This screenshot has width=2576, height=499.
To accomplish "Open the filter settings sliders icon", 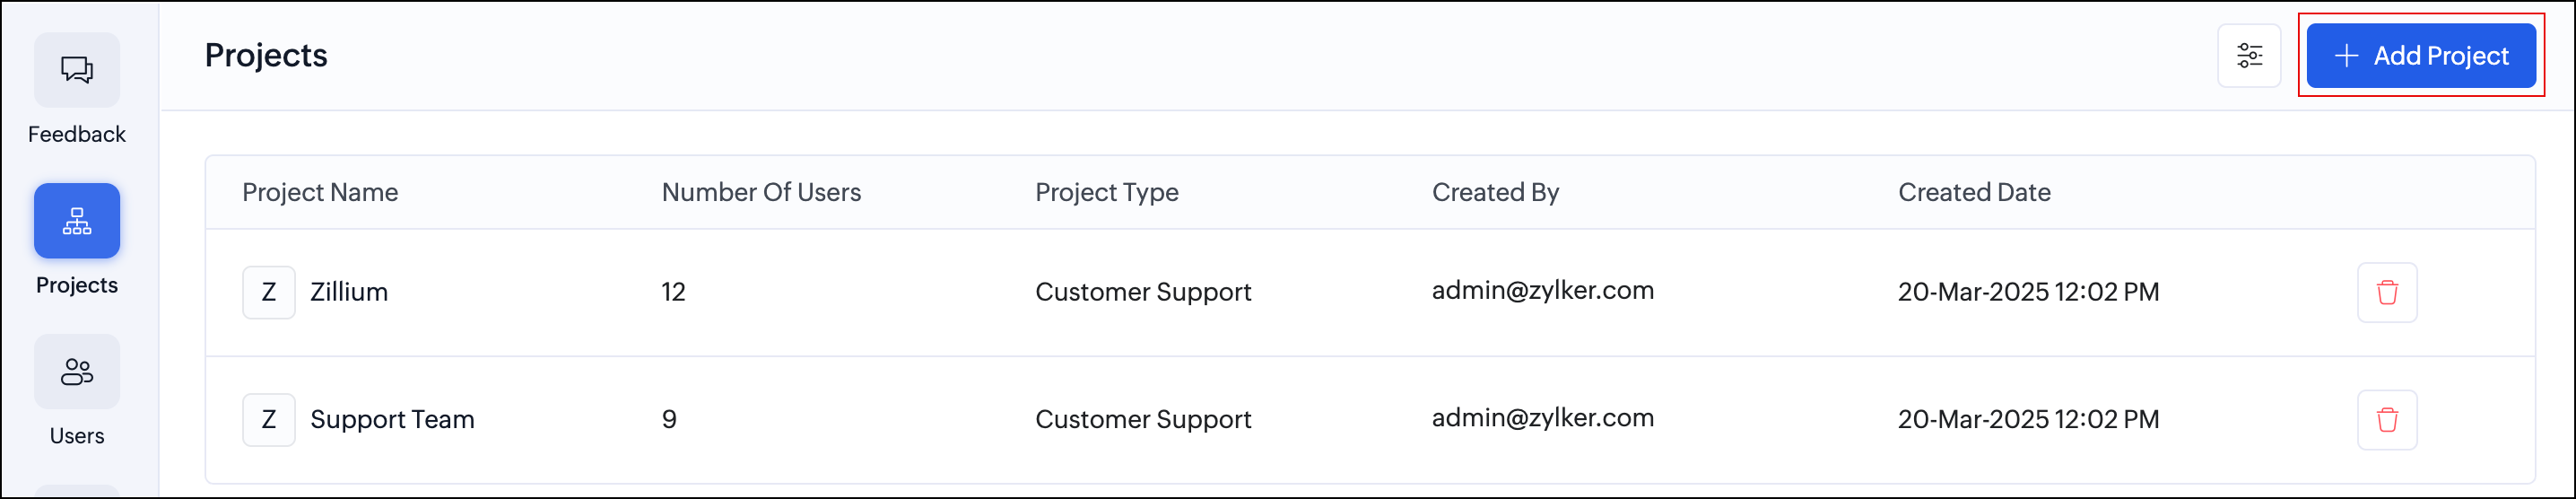I will [2249, 56].
